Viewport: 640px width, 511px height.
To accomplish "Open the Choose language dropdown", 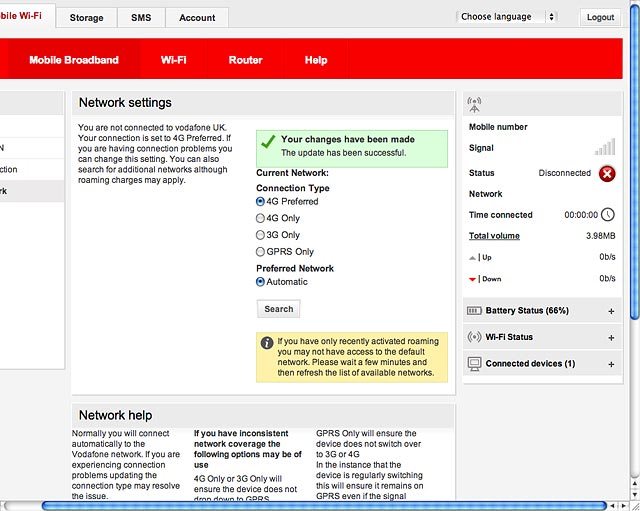I will [507, 17].
